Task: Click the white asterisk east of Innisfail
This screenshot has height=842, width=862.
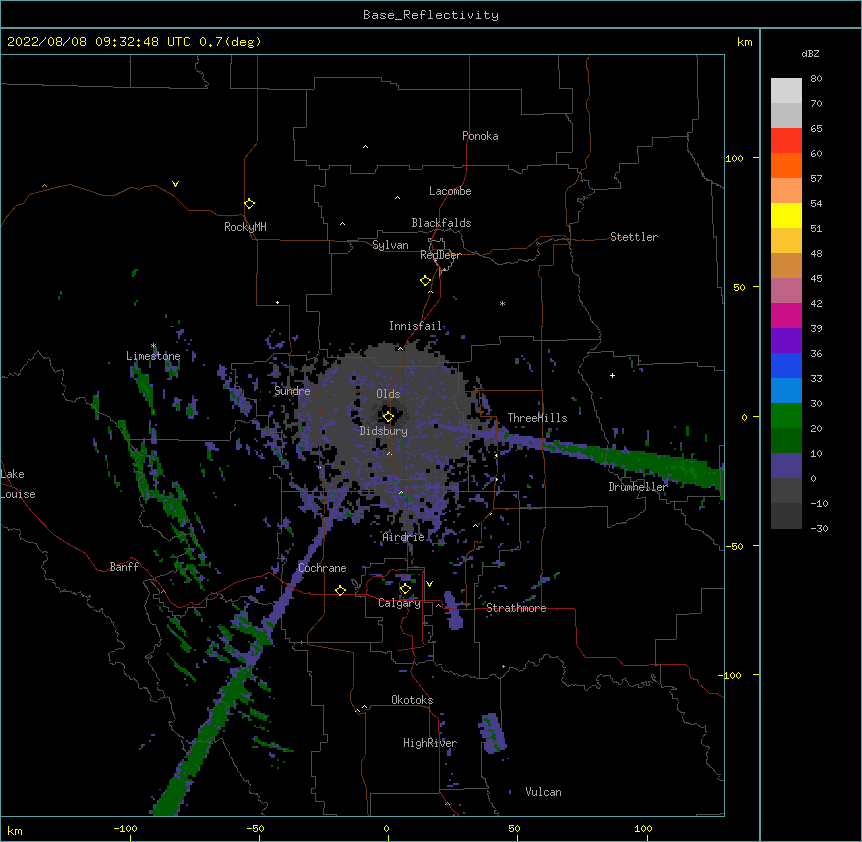Action: coord(502,303)
